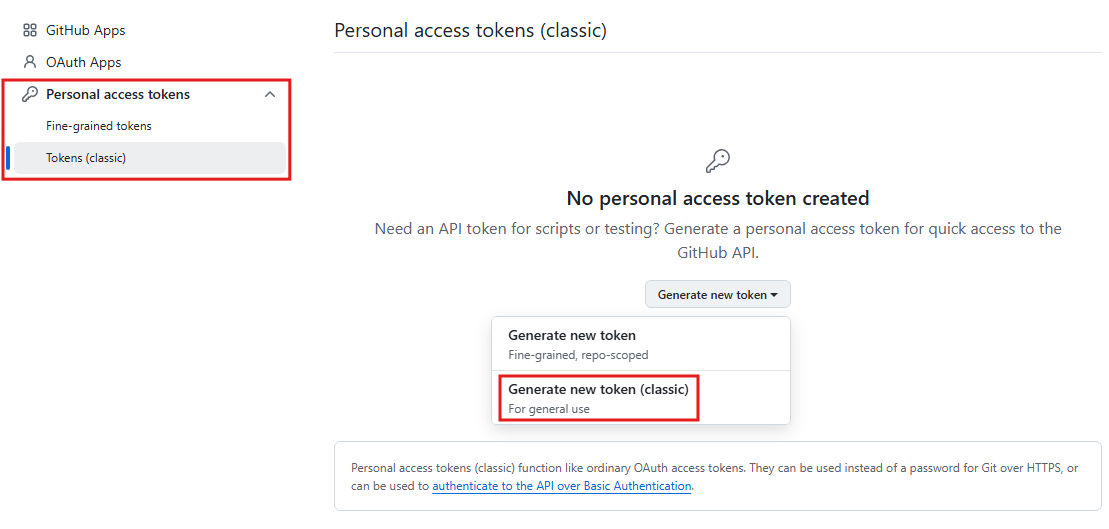Image resolution: width=1109 pixels, height=529 pixels.
Task: Follow the authenticate to the API link
Action: [x=562, y=486]
